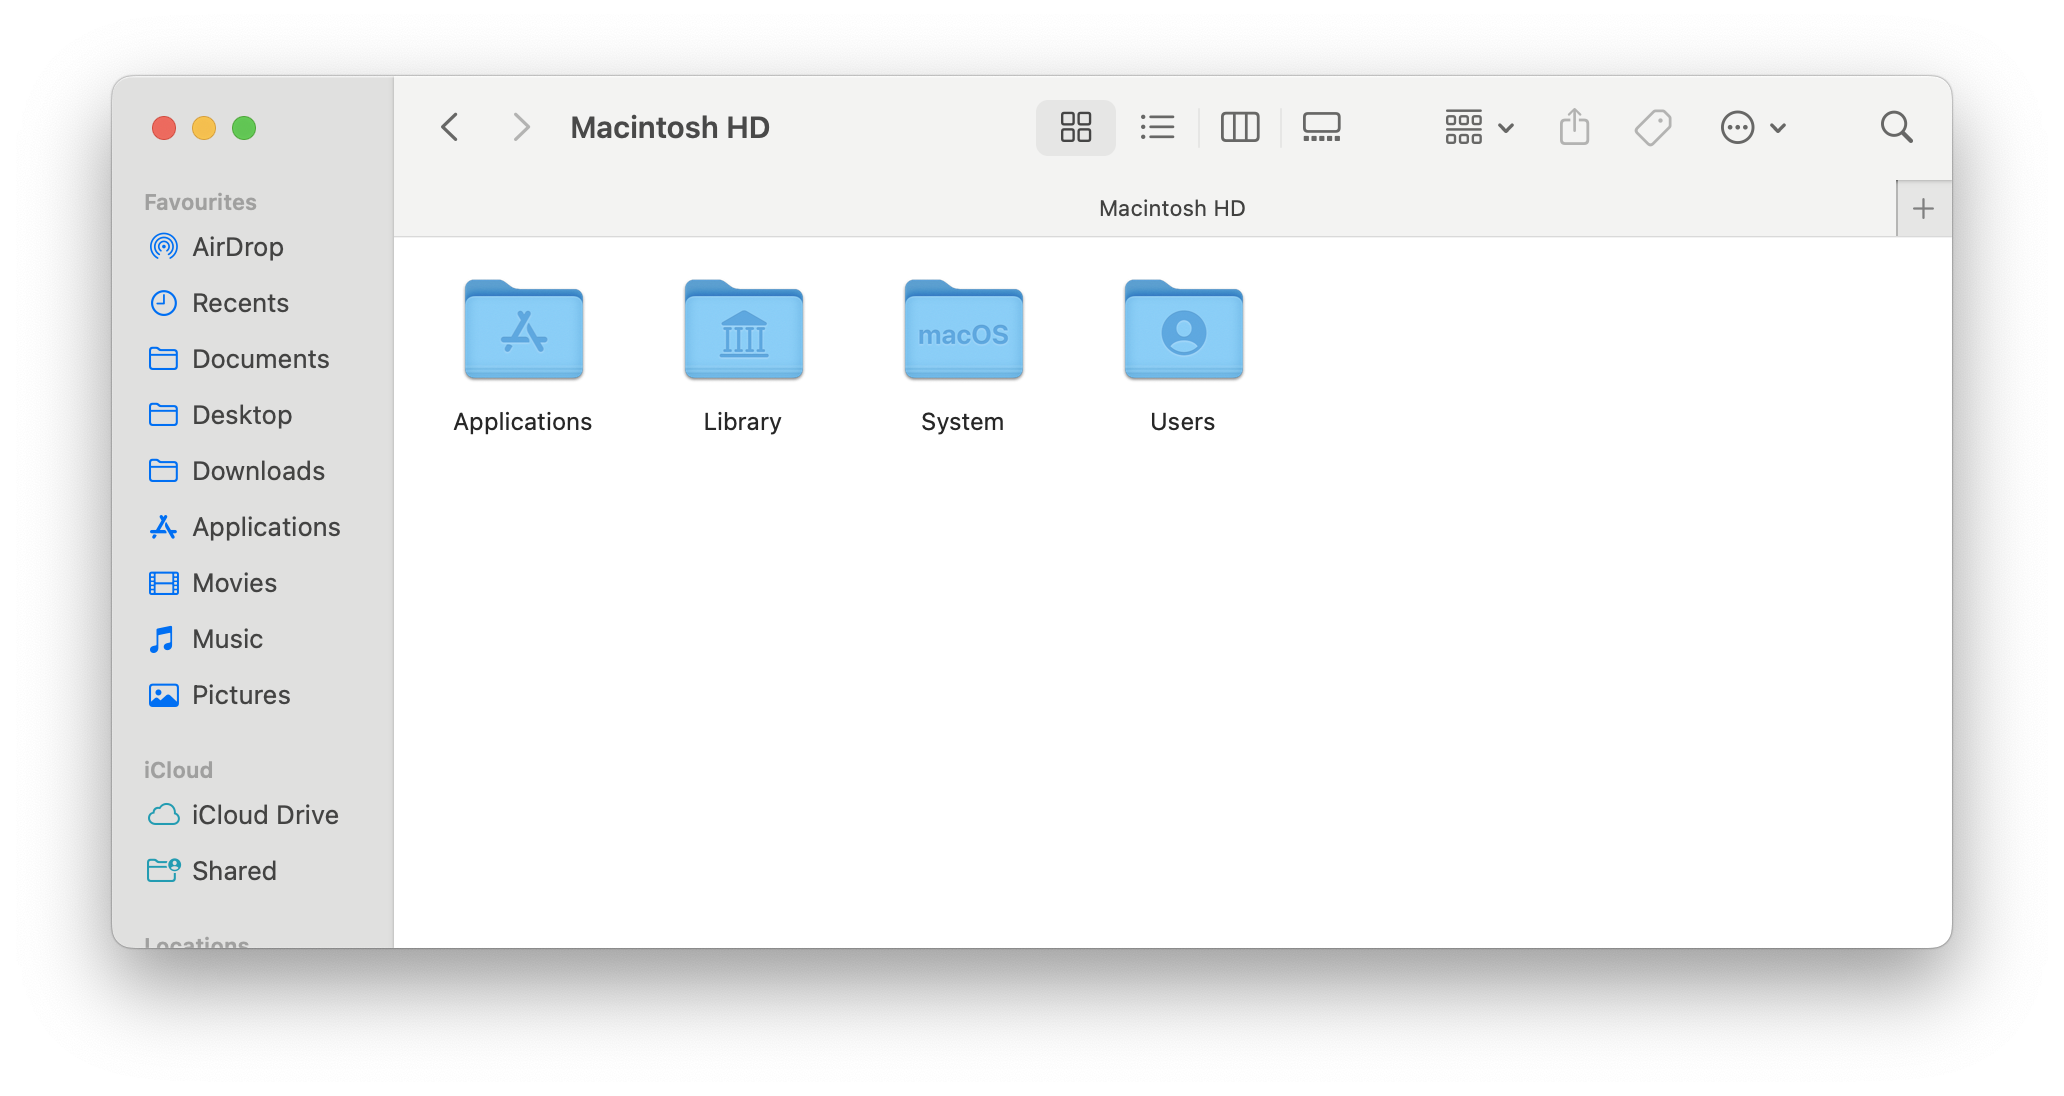Select the Users folder icon
Screen dimensions: 2064x1096
[x=1183, y=329]
